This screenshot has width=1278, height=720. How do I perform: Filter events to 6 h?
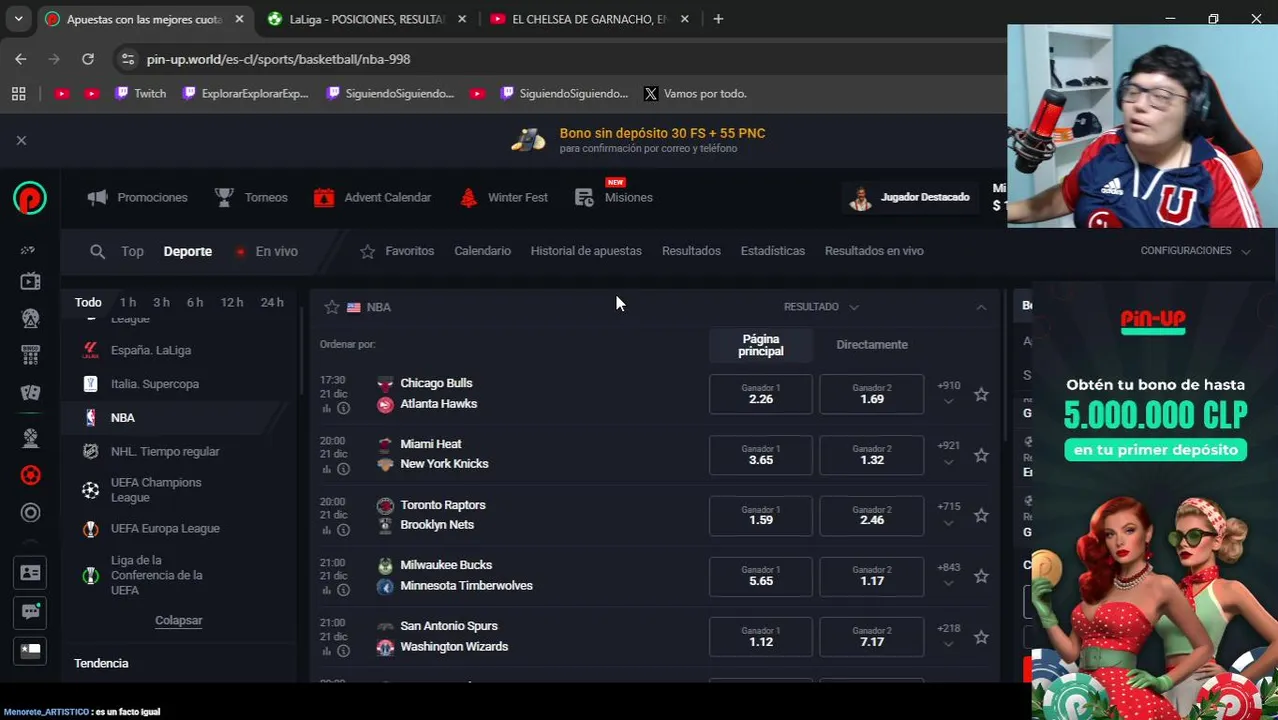(x=195, y=302)
